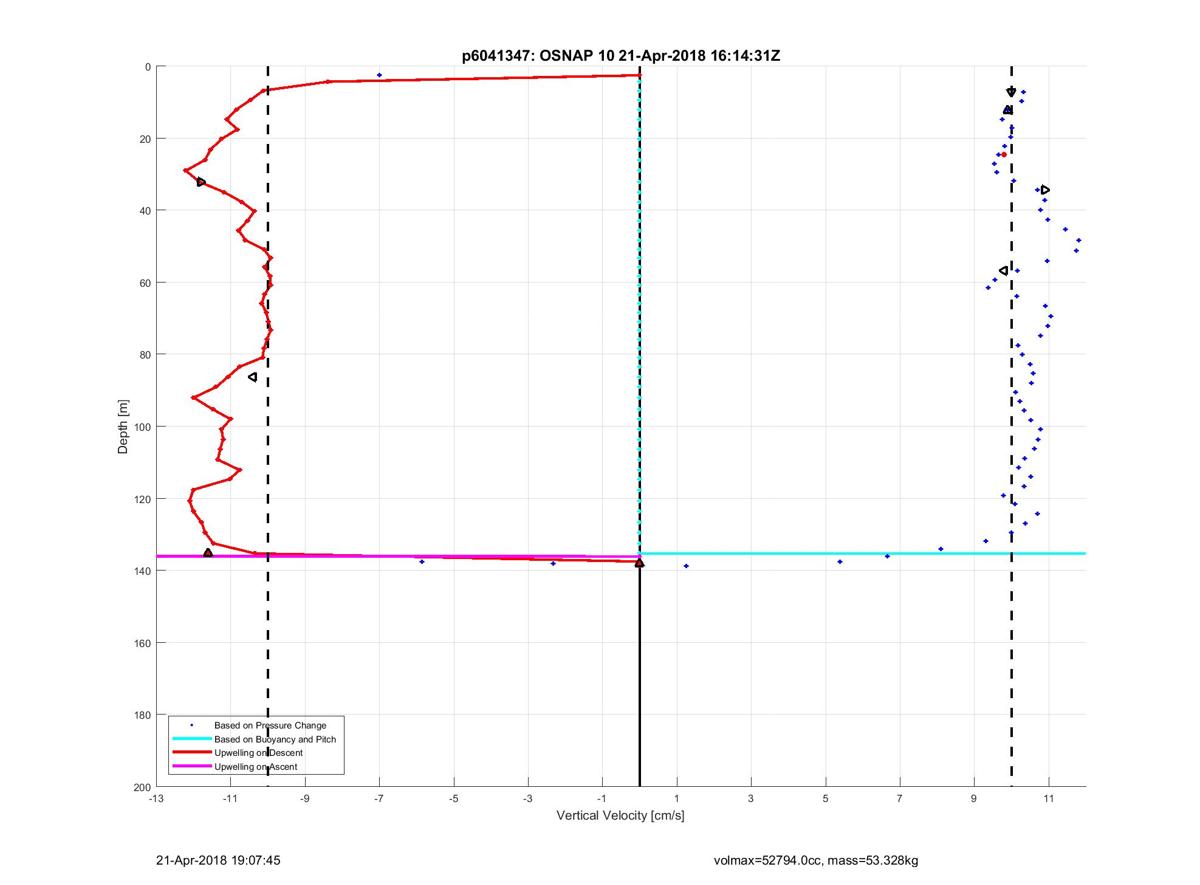Select the 'Based on Buoyancy and Pitch' legend entry
The width and height of the screenshot is (1200, 885).
click(275, 739)
